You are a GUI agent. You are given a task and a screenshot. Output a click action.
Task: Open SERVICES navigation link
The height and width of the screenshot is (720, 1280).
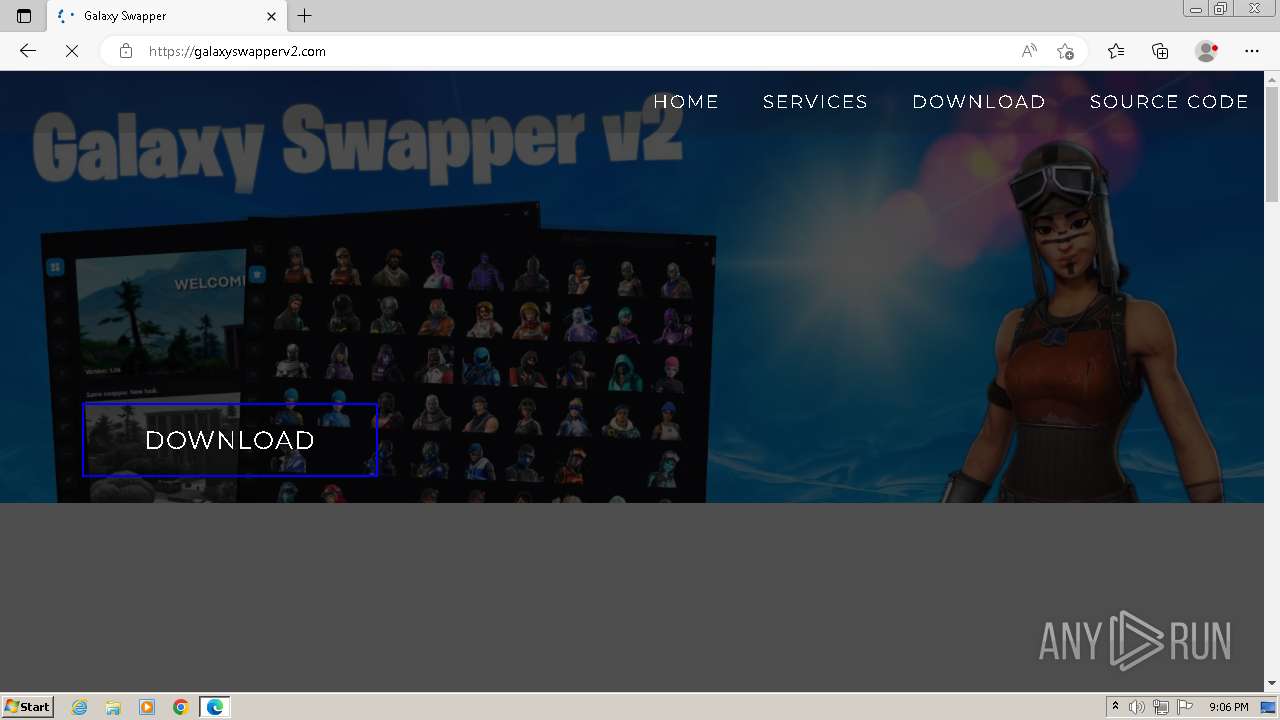click(815, 102)
